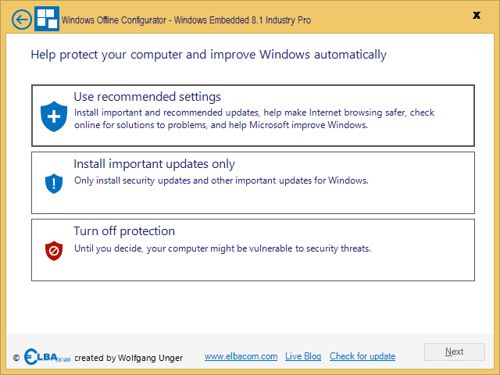Go back with the circled arrow icon
Screen dimensions: 500x375
click(22, 20)
